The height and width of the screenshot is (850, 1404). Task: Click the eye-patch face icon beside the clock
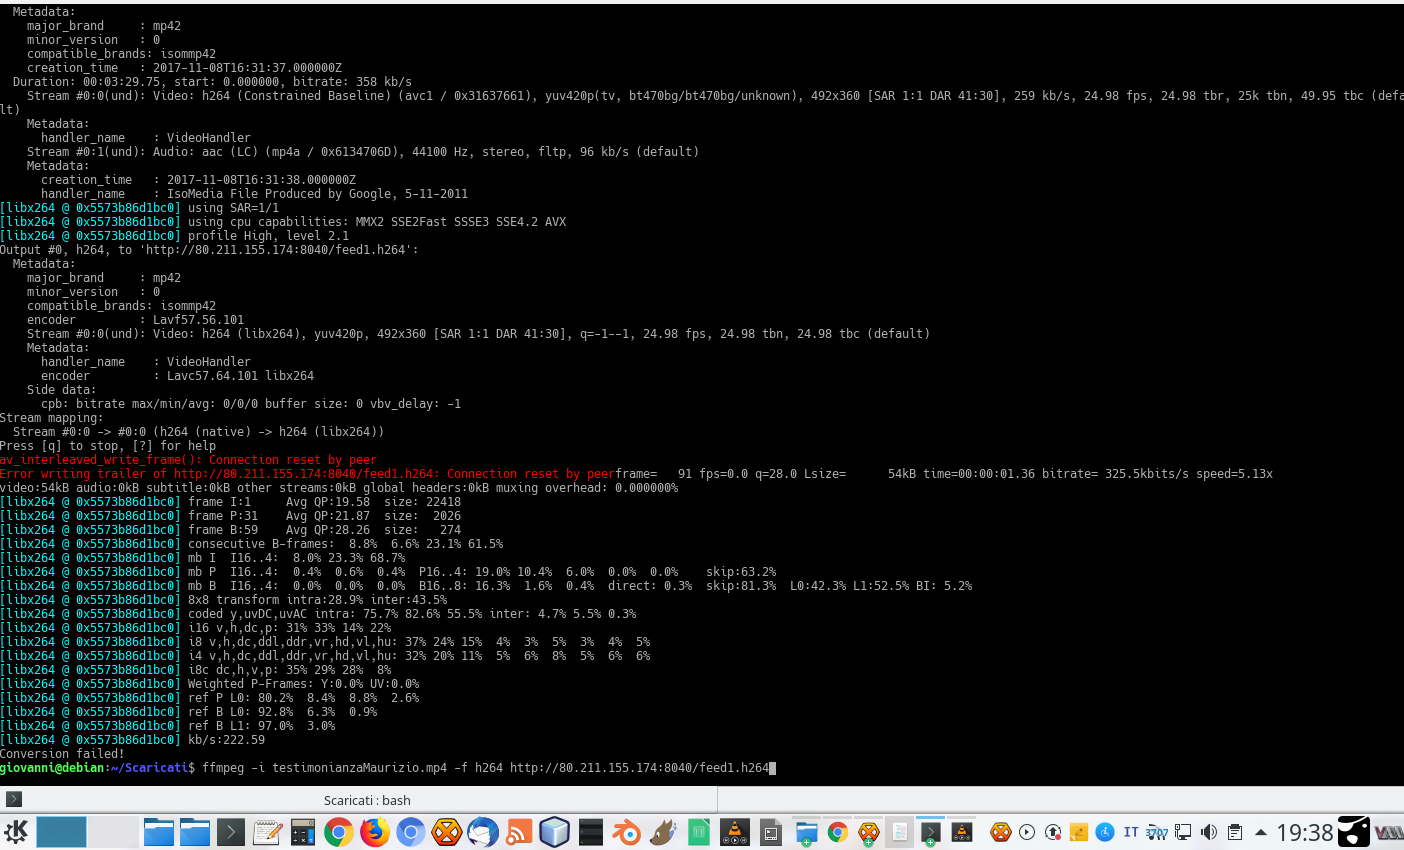[1354, 832]
